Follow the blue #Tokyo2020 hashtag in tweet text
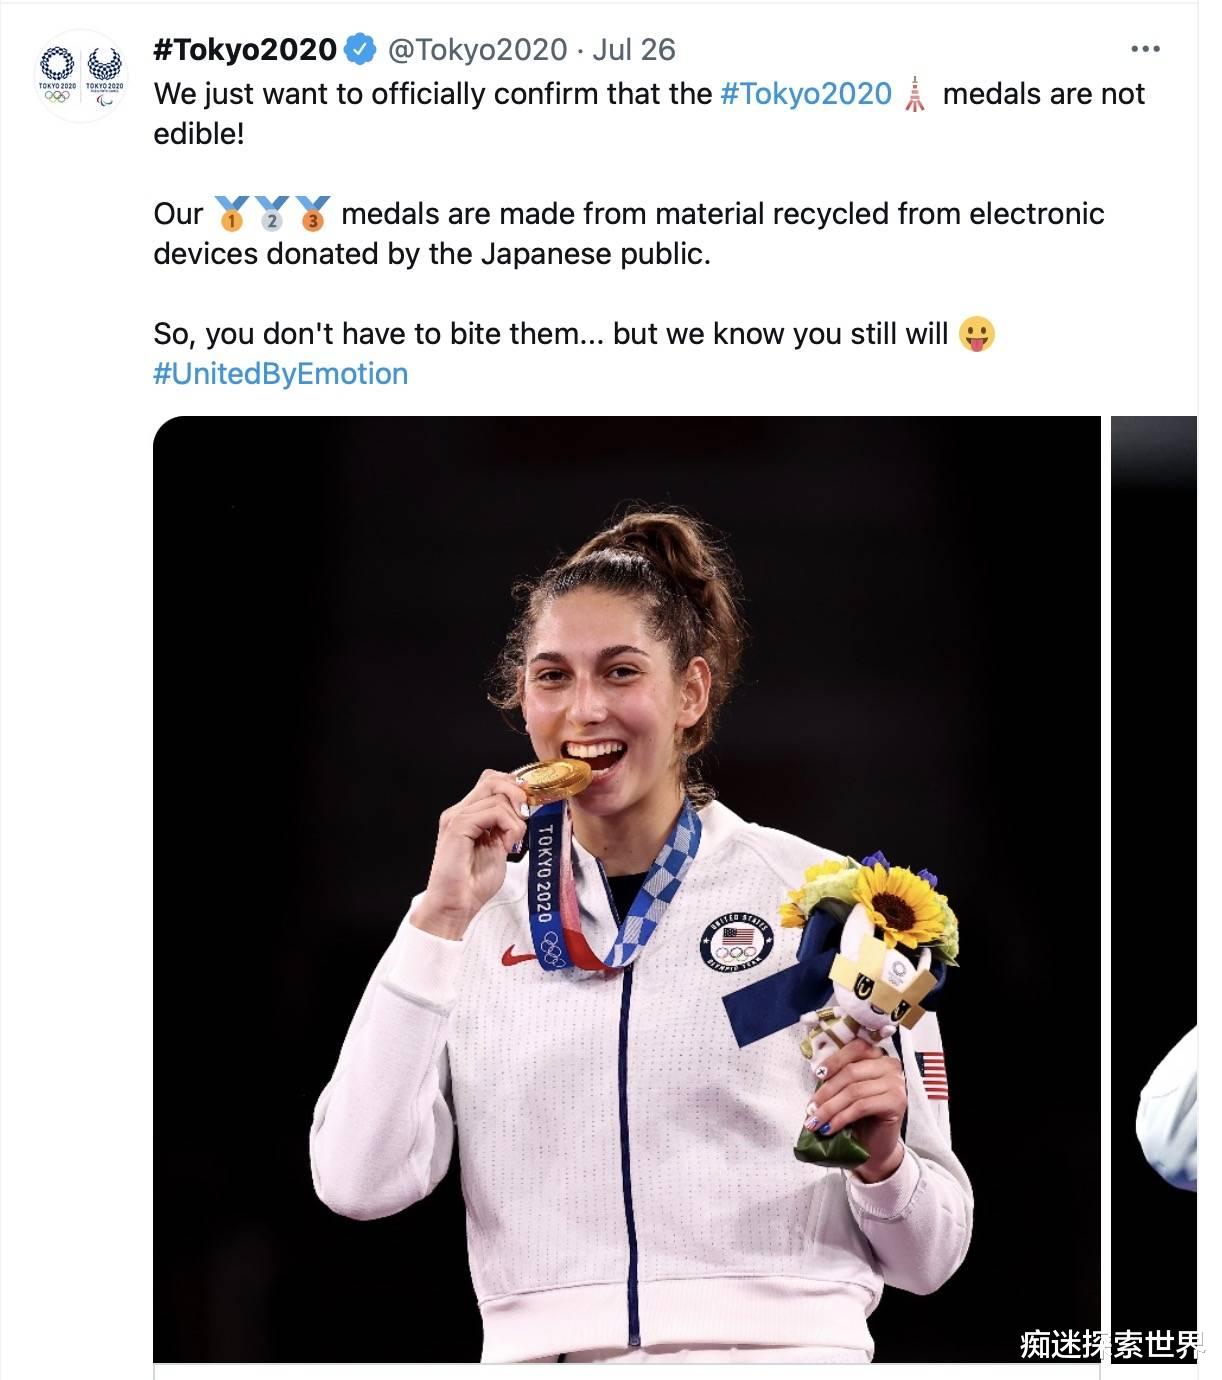The height and width of the screenshot is (1380, 1222). click(805, 94)
